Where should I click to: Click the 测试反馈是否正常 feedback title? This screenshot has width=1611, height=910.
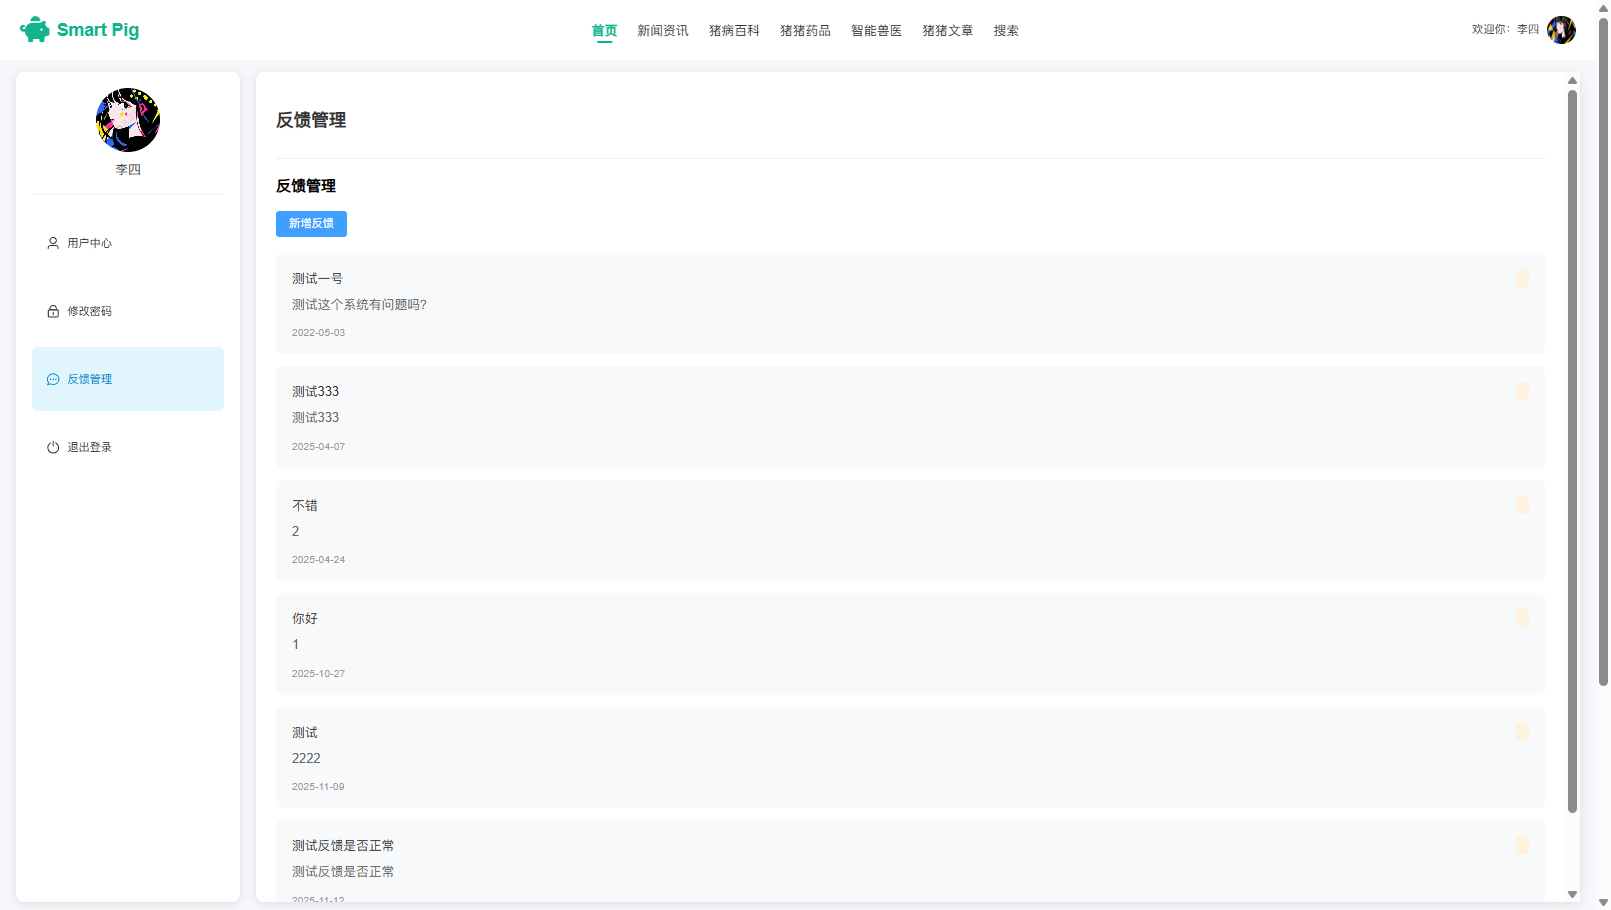[343, 846]
